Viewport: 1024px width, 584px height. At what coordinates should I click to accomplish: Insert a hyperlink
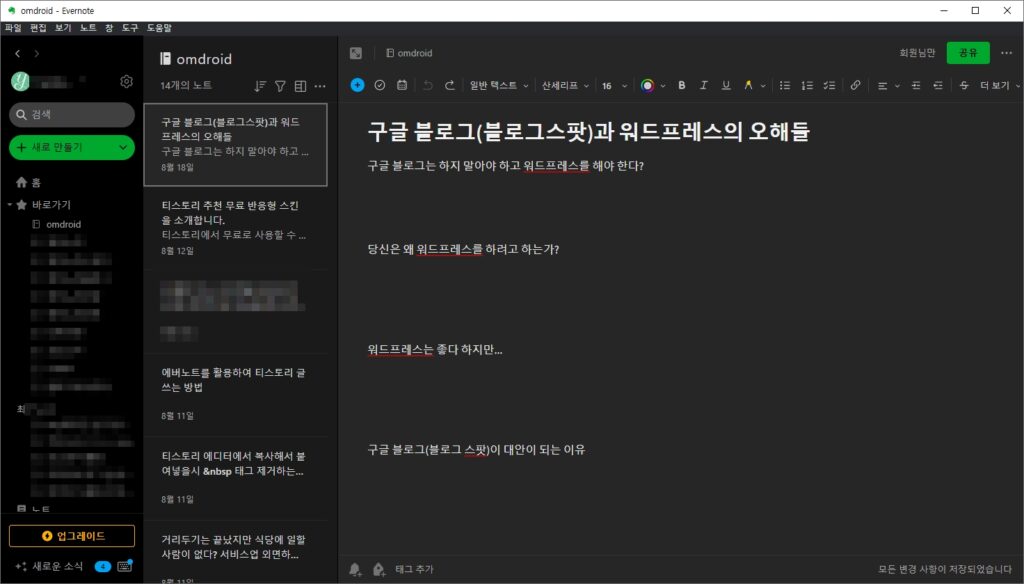click(x=856, y=85)
